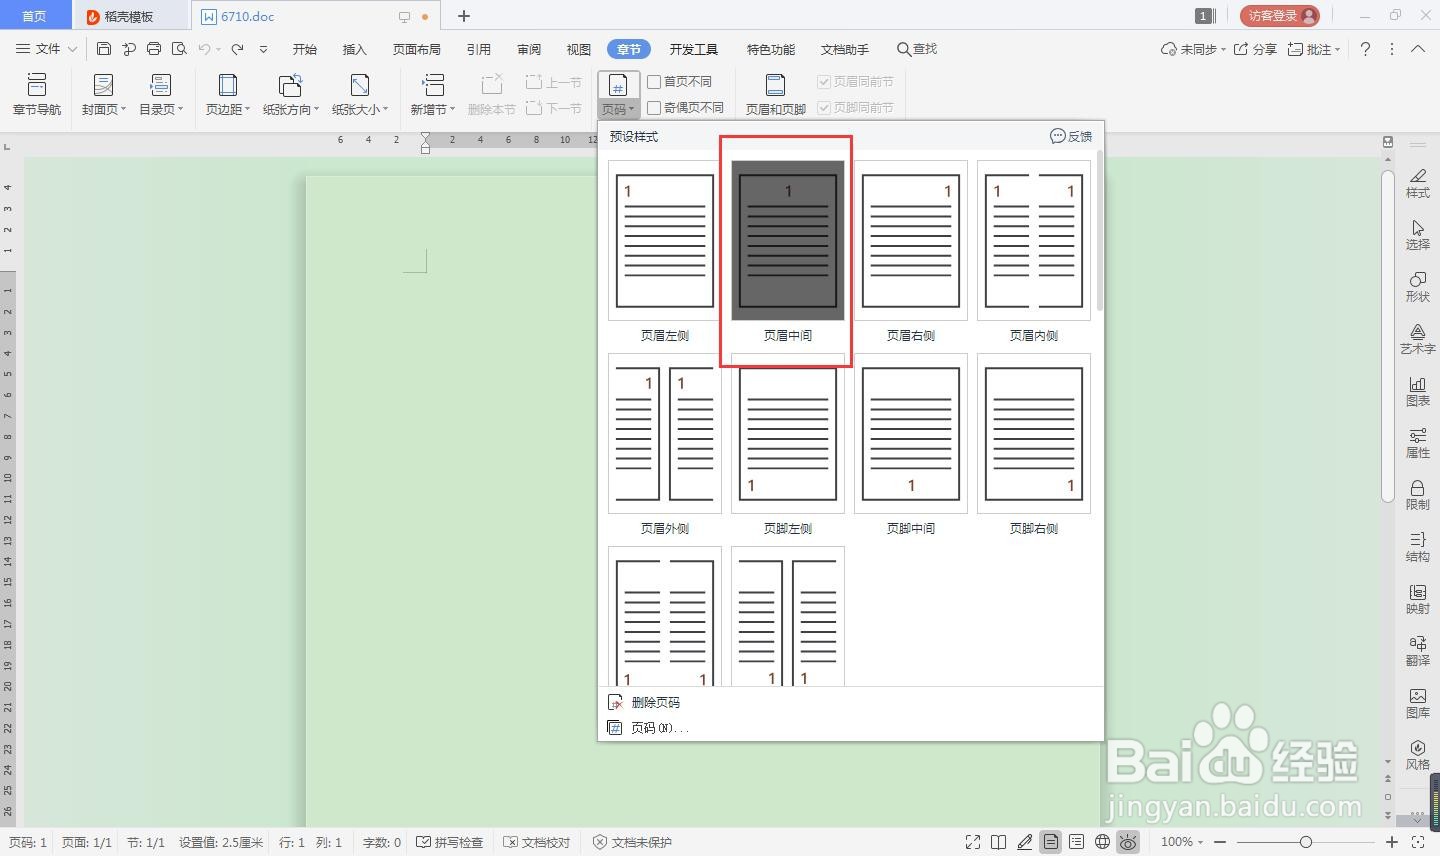This screenshot has height=856, width=1440.
Task: Open the 艺术字 word art sidebar panel
Action: click(1417, 338)
